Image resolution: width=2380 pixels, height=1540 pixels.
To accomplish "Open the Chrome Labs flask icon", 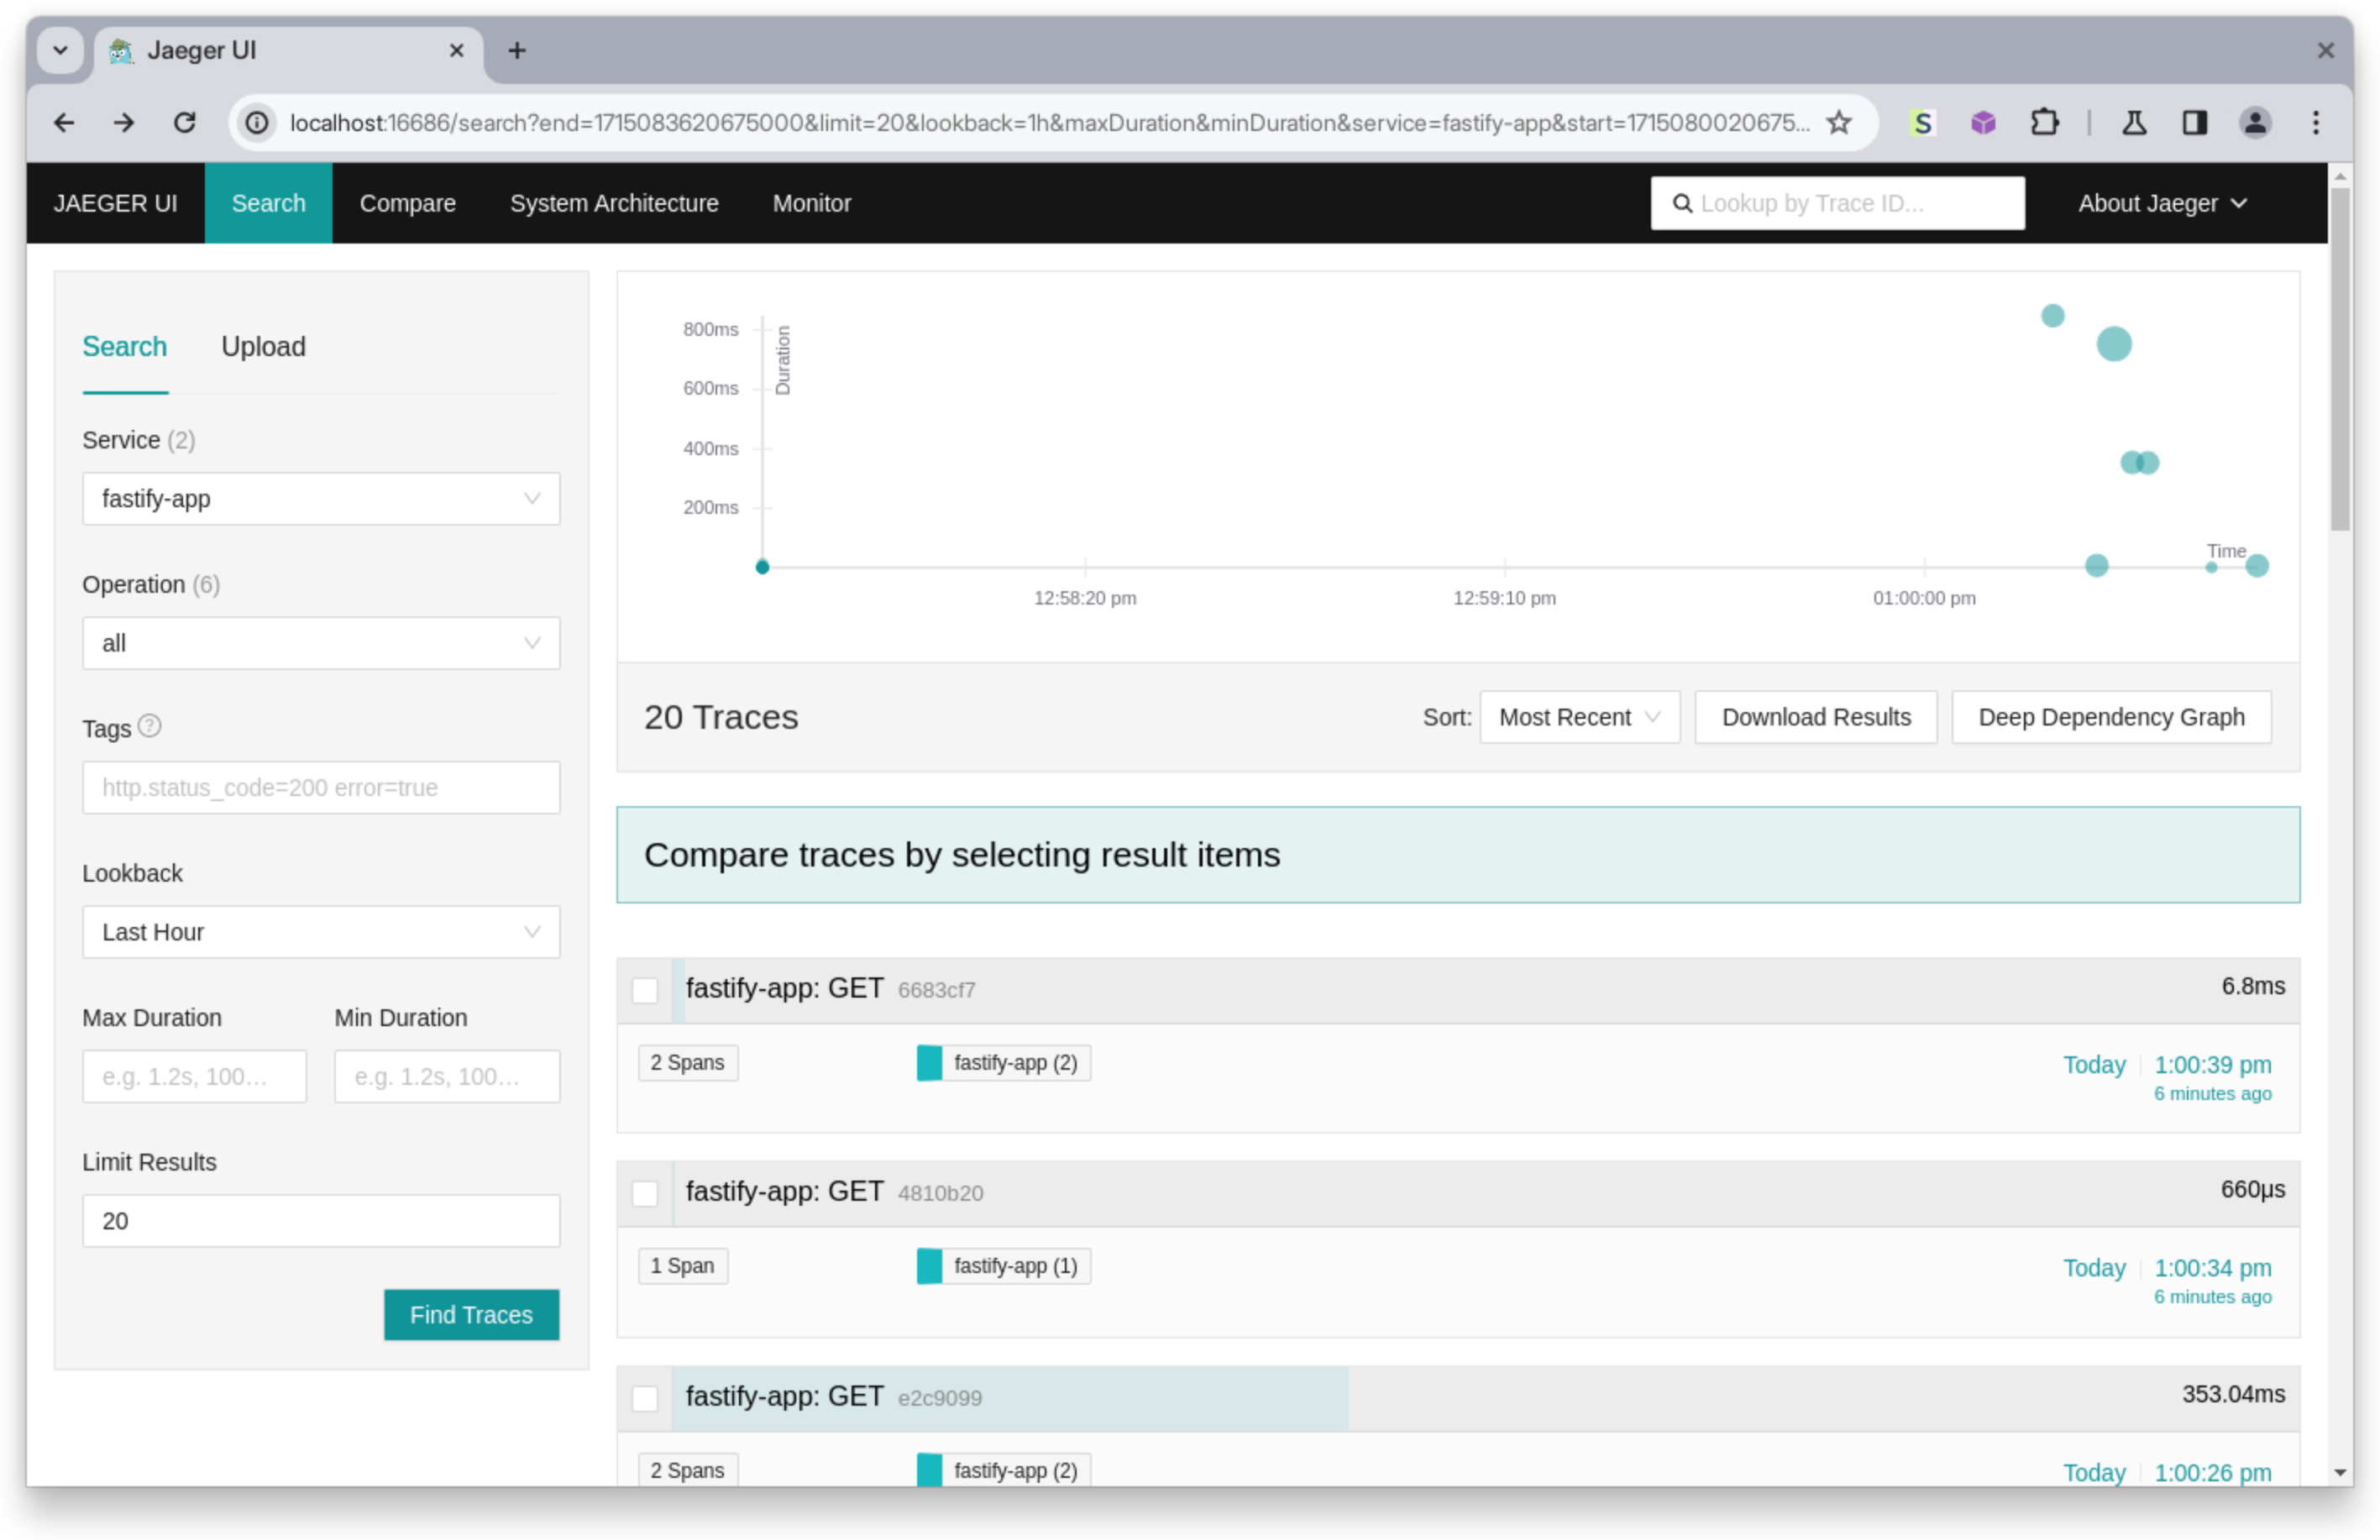I will [x=2134, y=123].
